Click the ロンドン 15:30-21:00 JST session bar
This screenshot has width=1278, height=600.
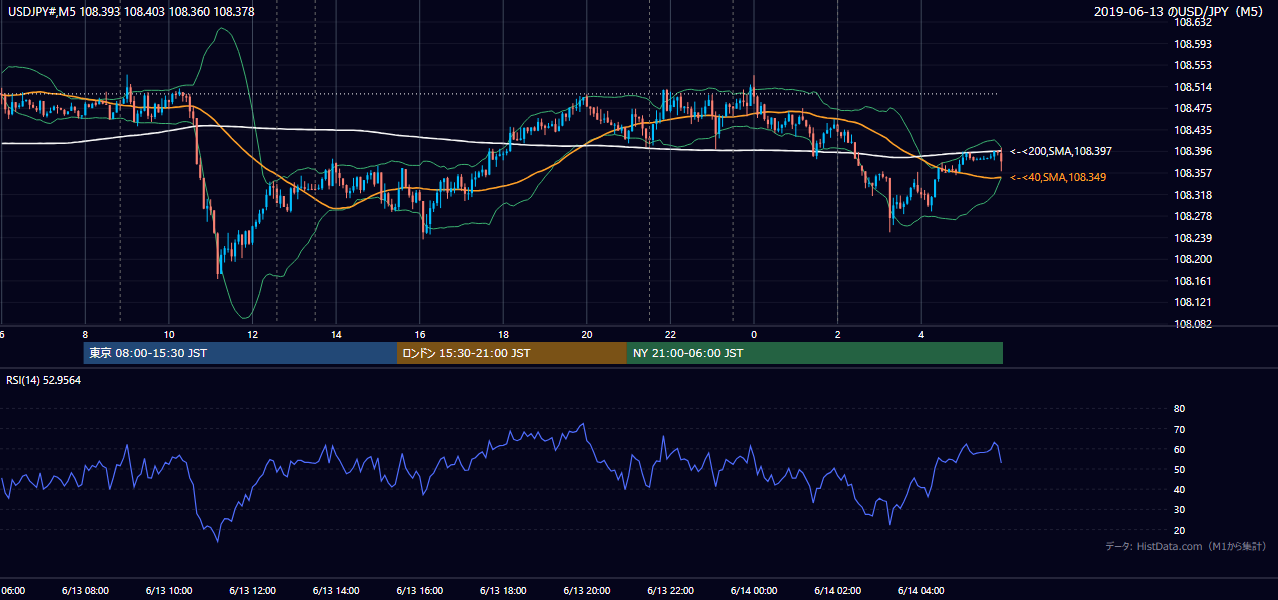click(x=512, y=353)
